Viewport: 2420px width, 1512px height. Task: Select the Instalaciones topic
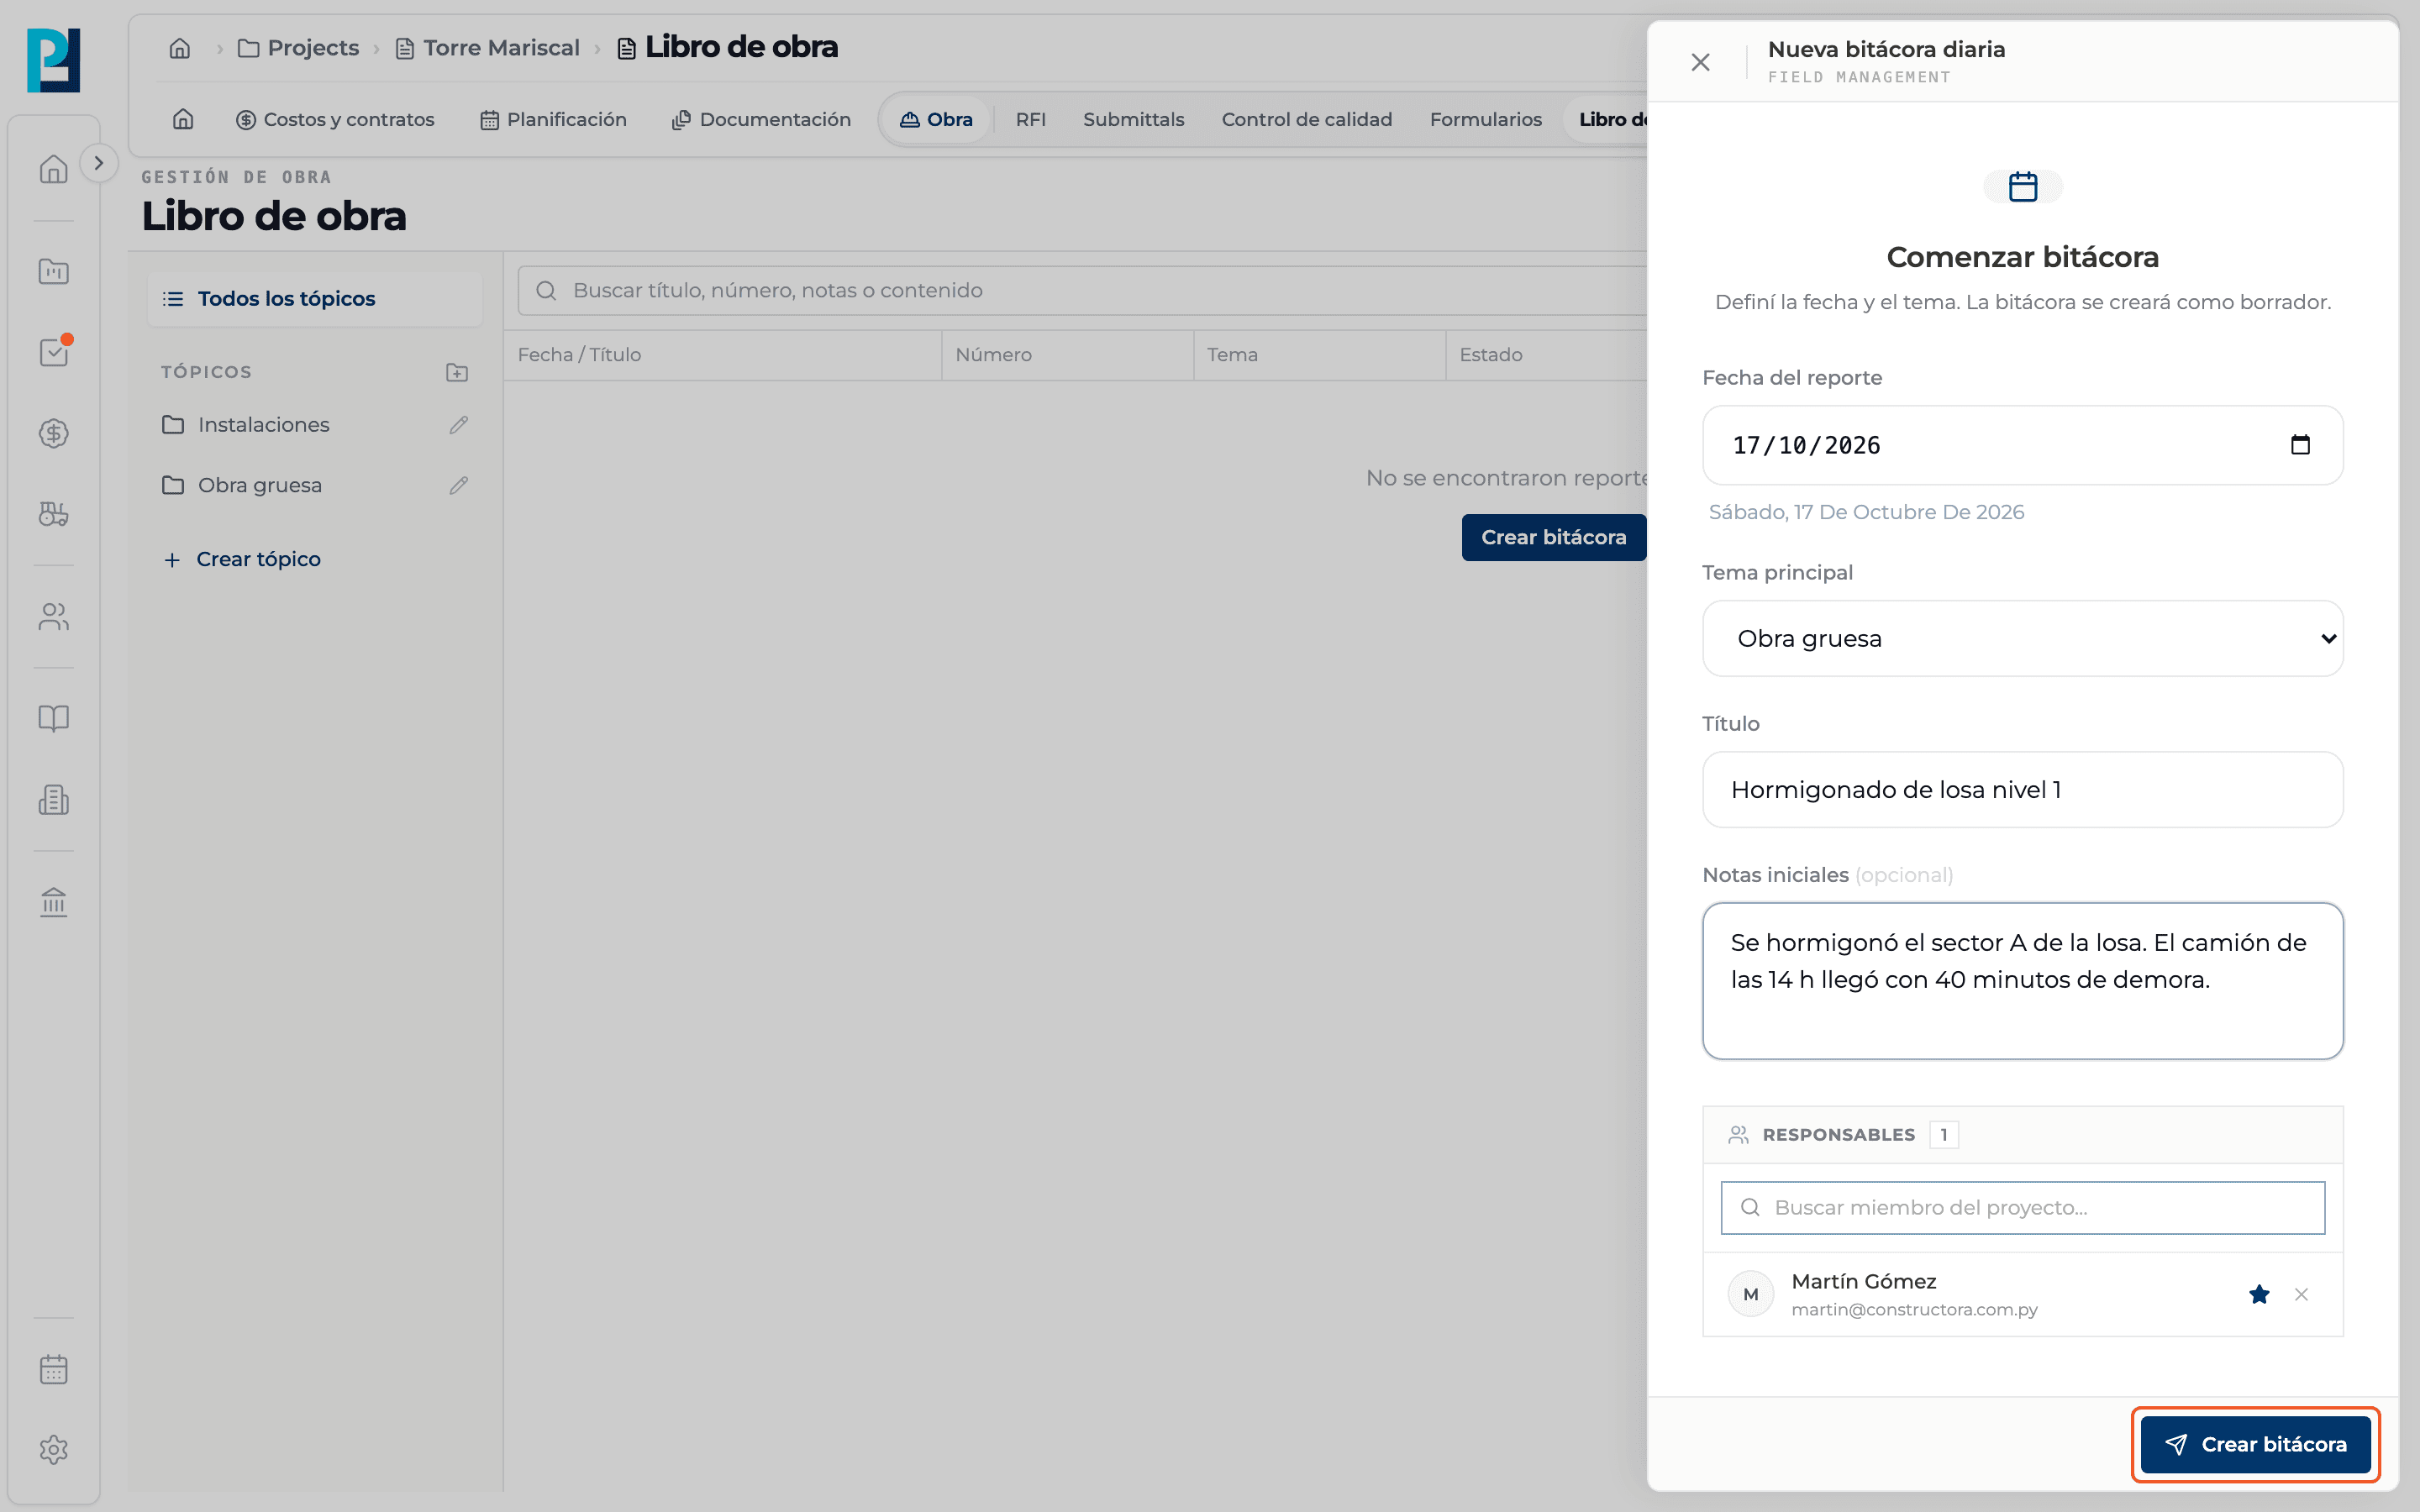[263, 425]
